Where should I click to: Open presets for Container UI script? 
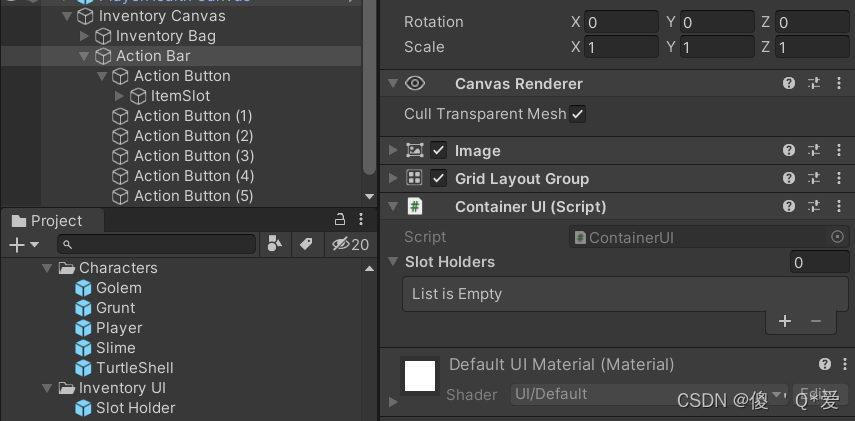[x=814, y=206]
